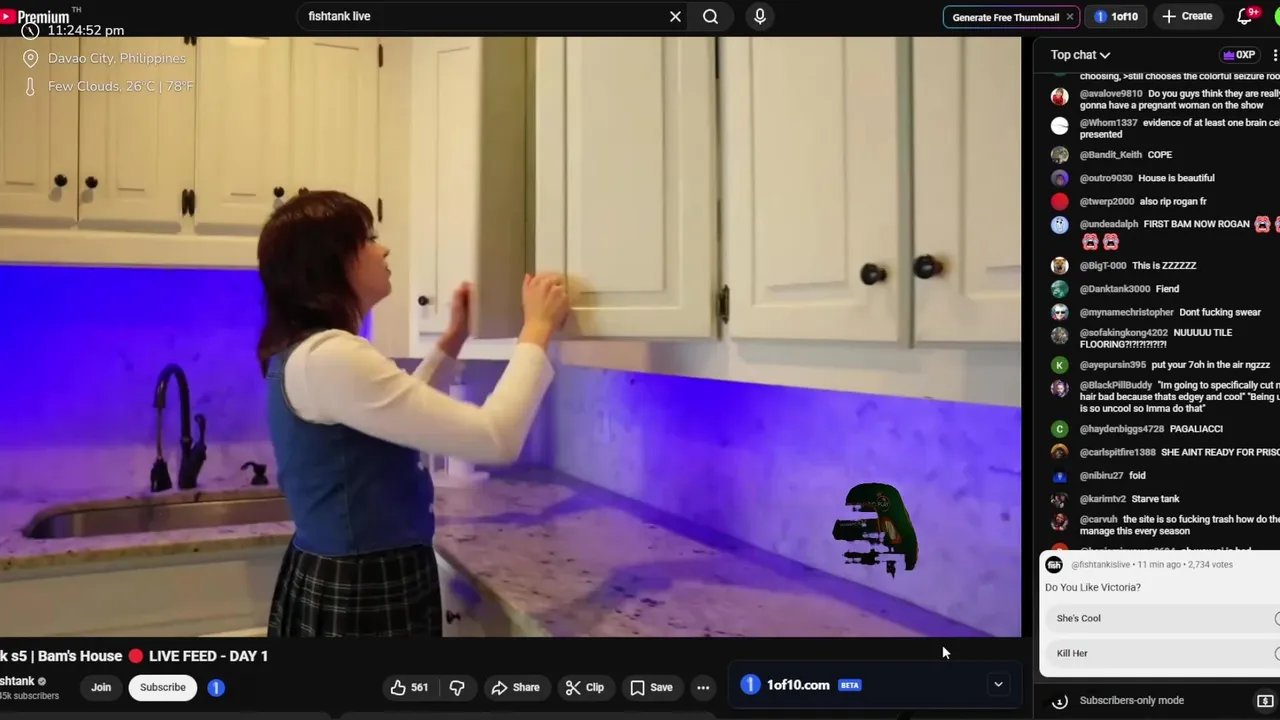
Task: Click the 1of10.com BETA logo
Action: [x=800, y=685]
